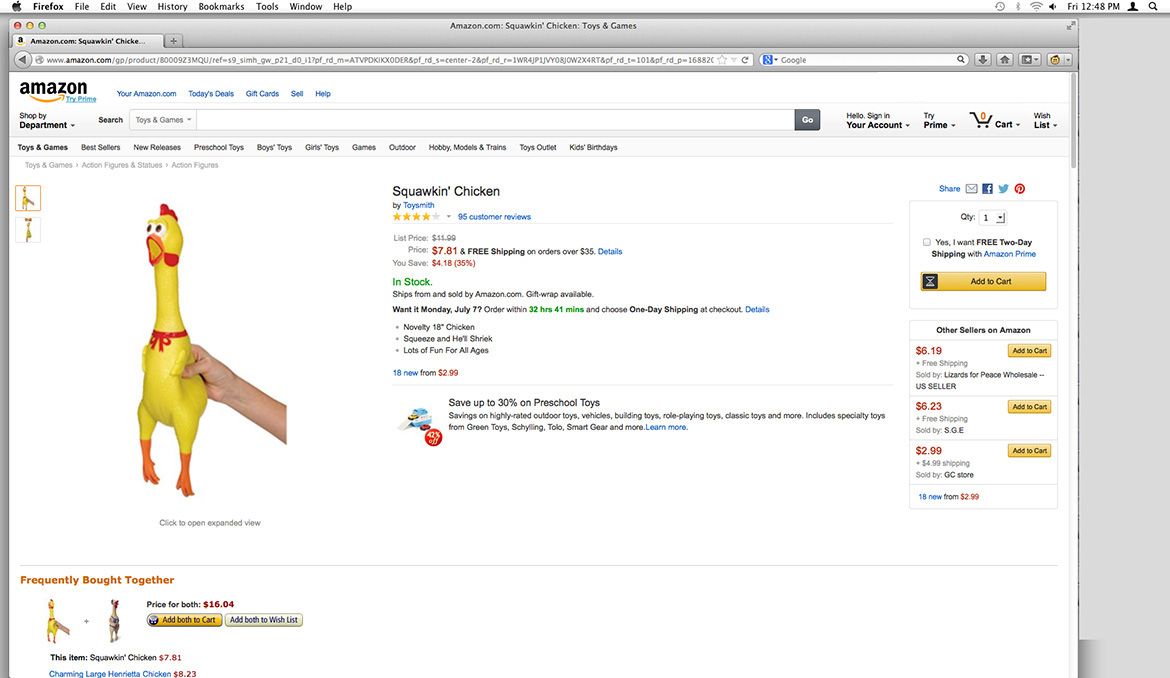Go to Firefox home page icon
Viewport: 1170px width, 678px height.
click(x=1005, y=60)
